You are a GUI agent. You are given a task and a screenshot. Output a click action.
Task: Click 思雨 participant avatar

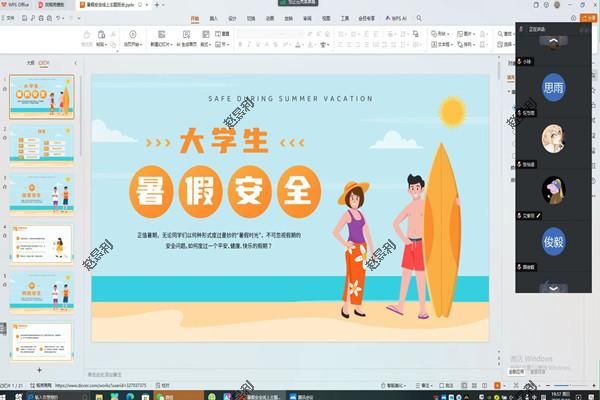click(553, 86)
